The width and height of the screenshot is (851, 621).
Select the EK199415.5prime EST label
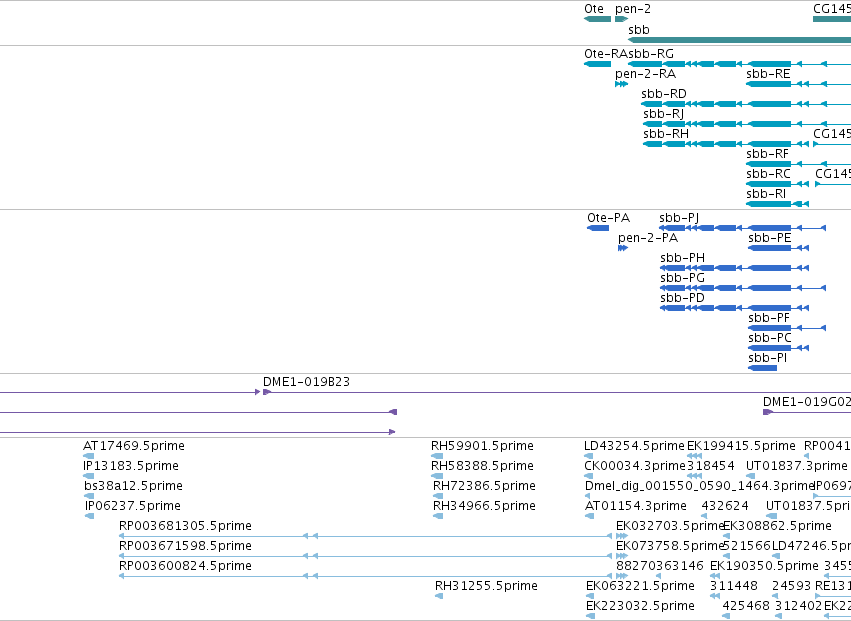pos(741,446)
